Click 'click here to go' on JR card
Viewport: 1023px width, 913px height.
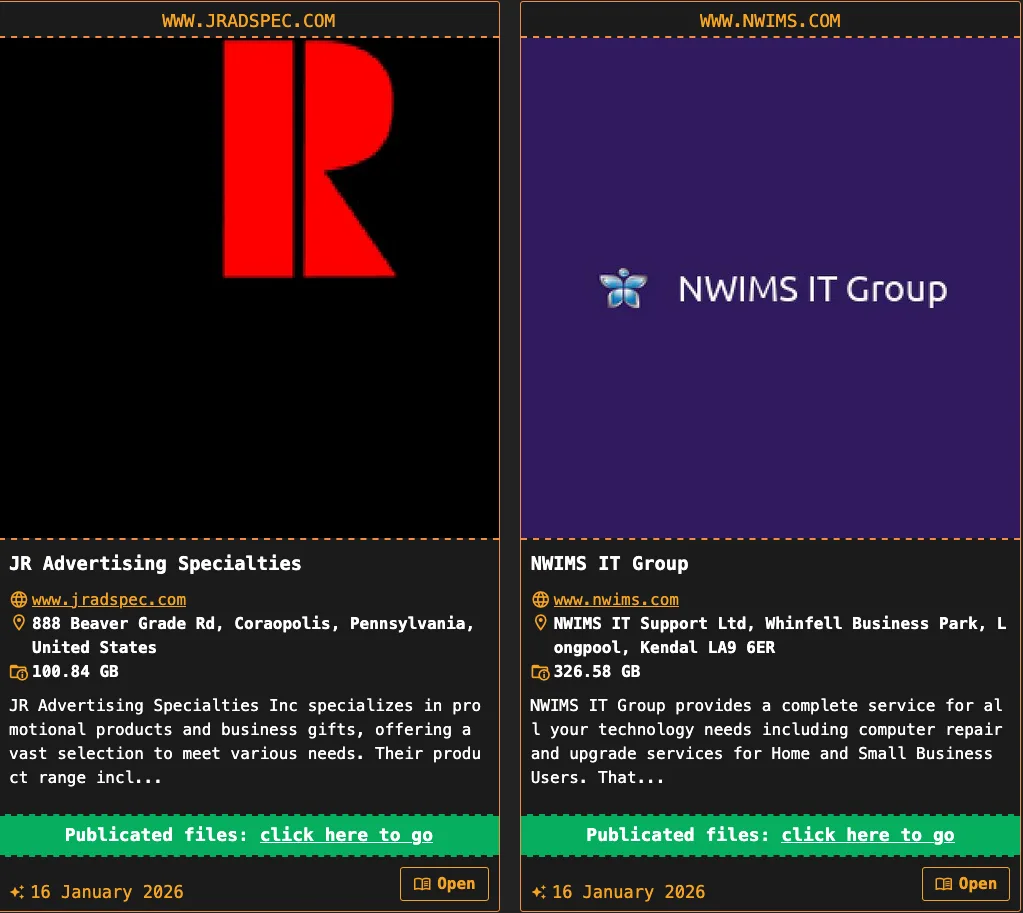(346, 835)
